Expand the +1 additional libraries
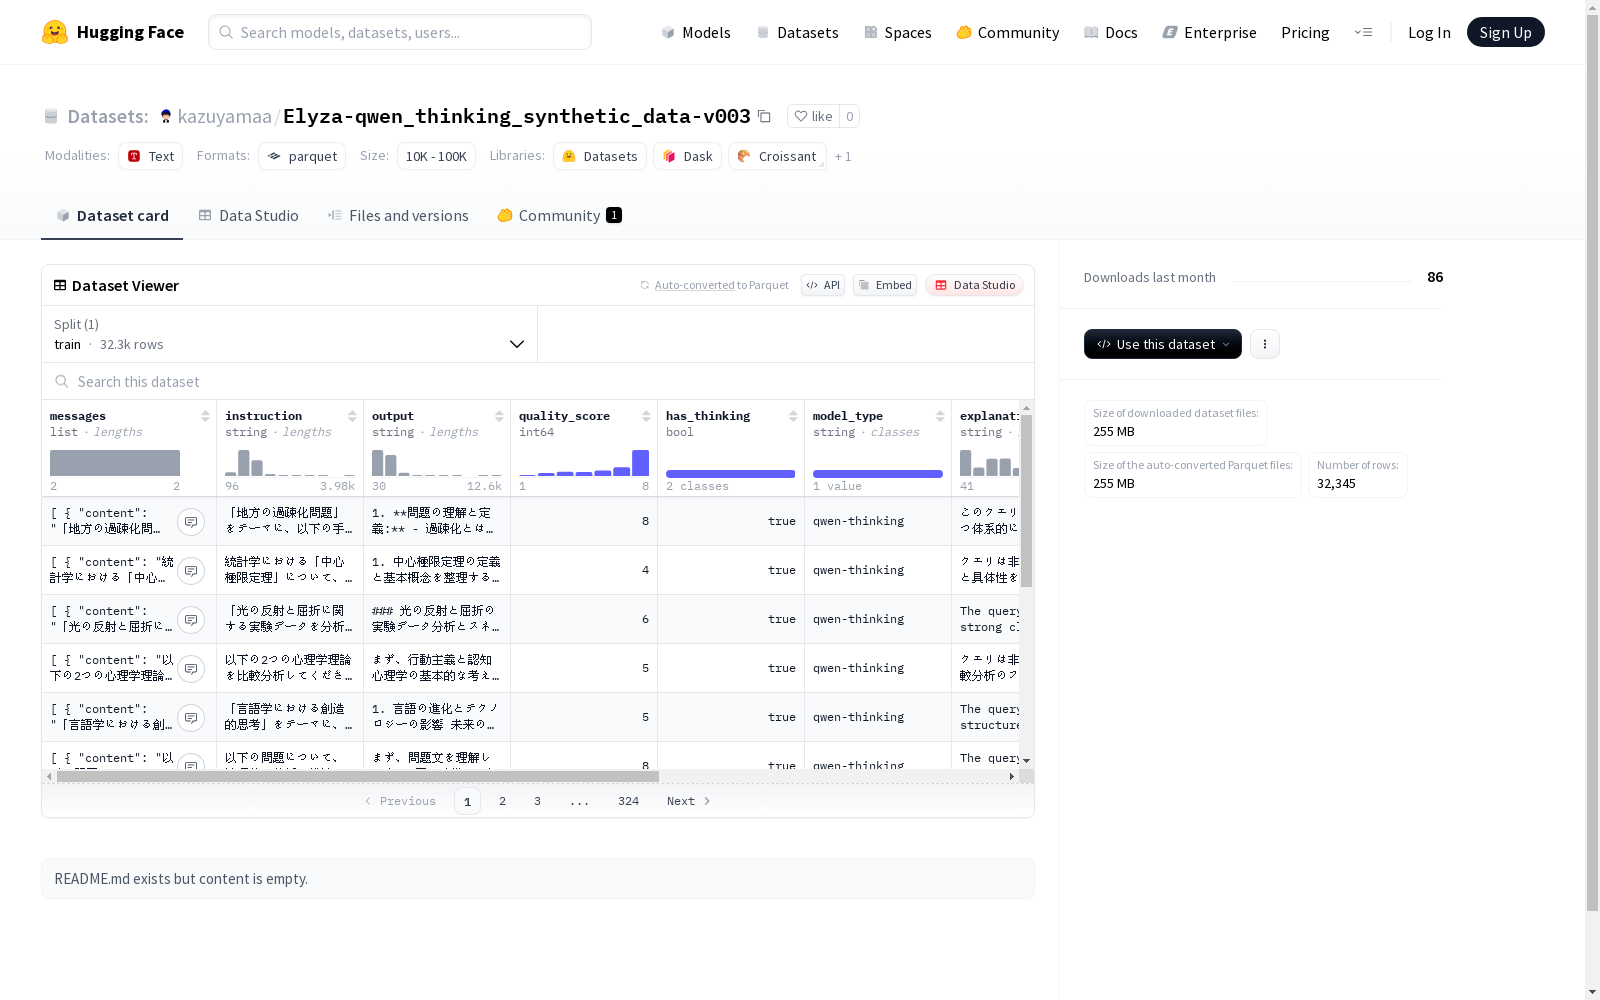Viewport: 1600px width, 1000px height. click(843, 156)
